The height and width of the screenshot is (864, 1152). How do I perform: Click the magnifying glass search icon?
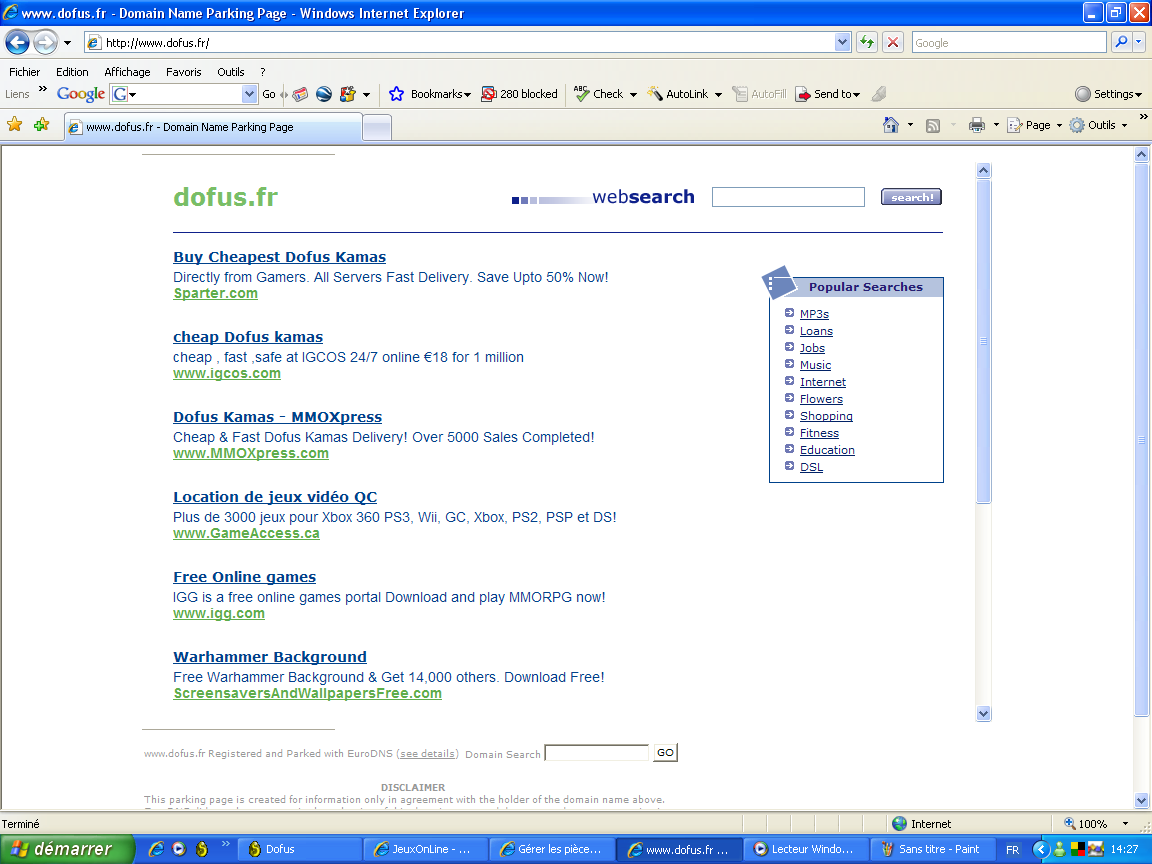pos(1121,43)
